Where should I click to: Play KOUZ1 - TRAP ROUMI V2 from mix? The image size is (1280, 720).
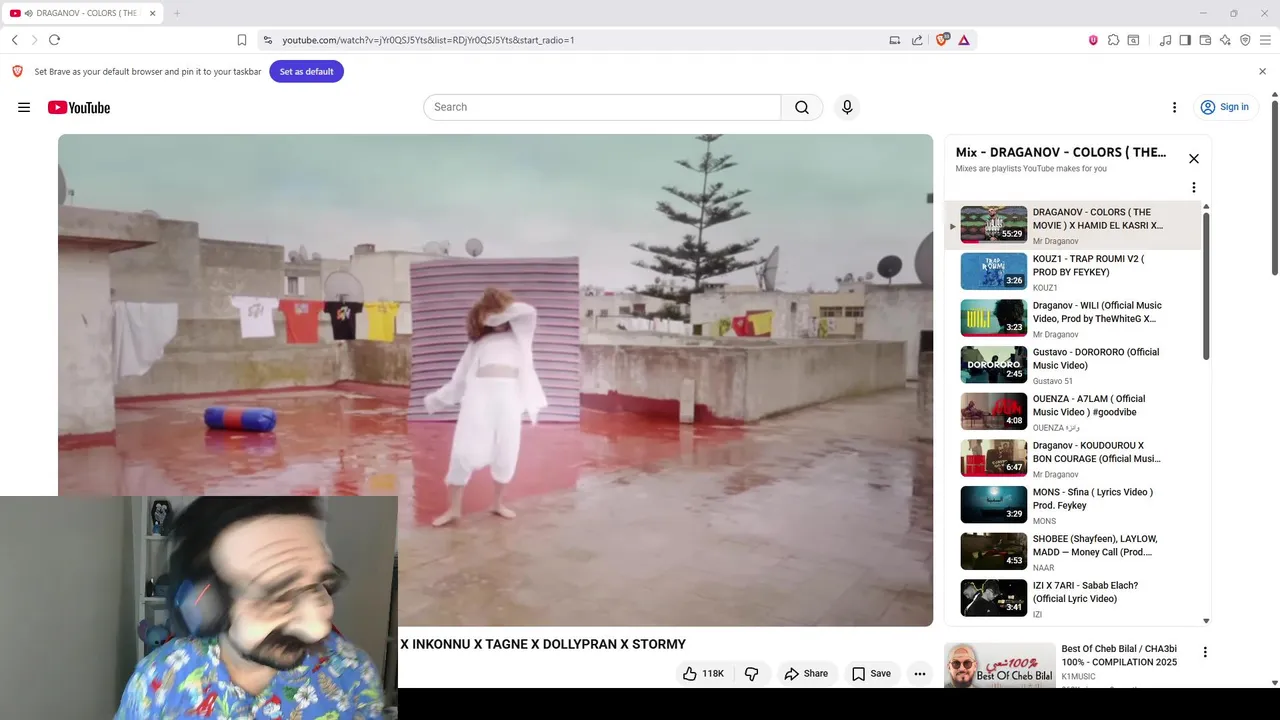tap(1072, 272)
